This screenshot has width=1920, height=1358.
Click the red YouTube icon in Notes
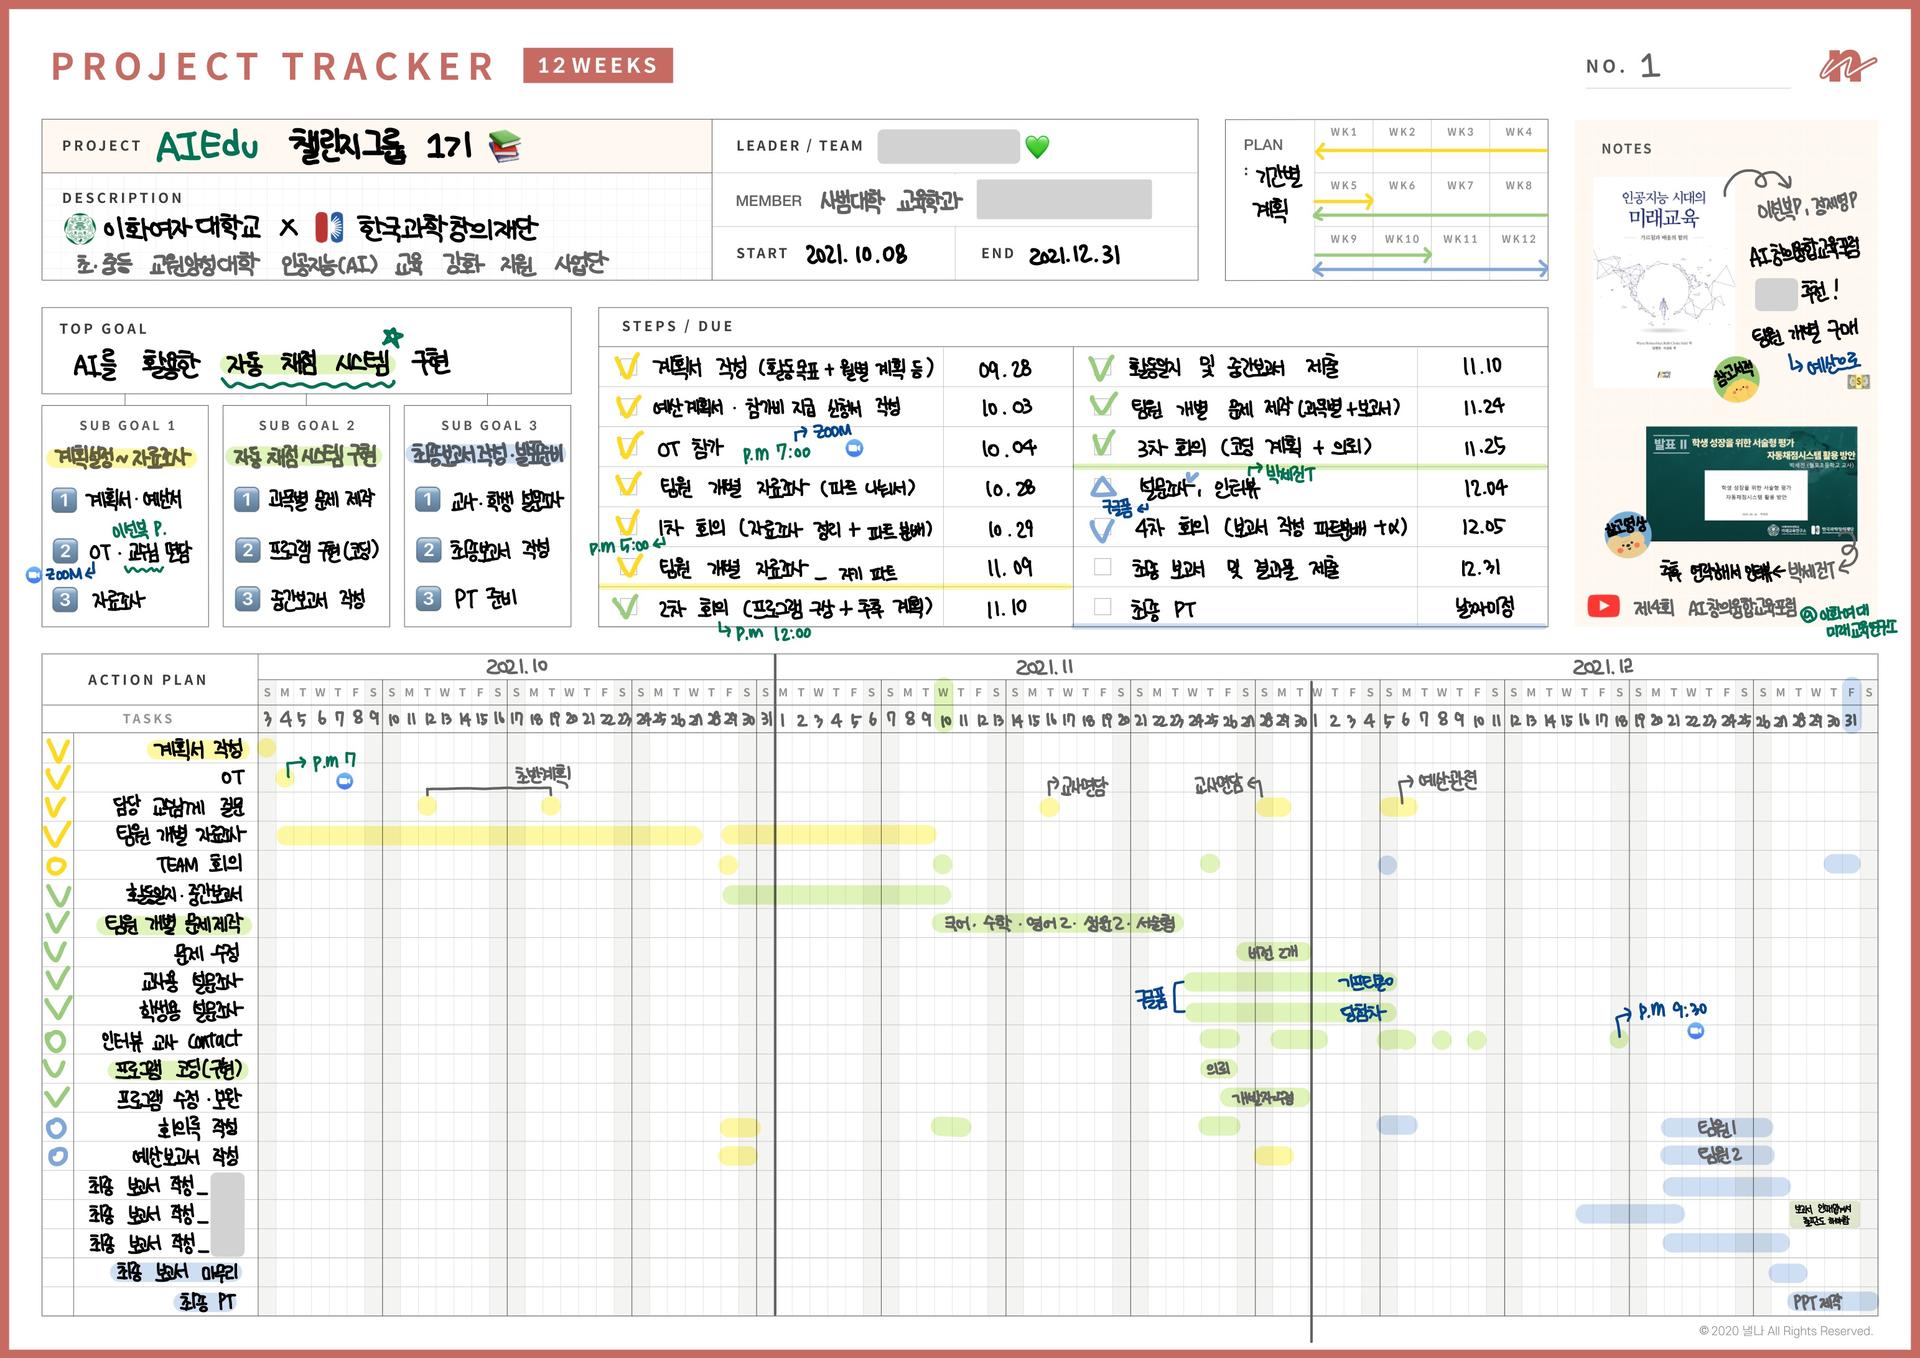[x=1603, y=606]
